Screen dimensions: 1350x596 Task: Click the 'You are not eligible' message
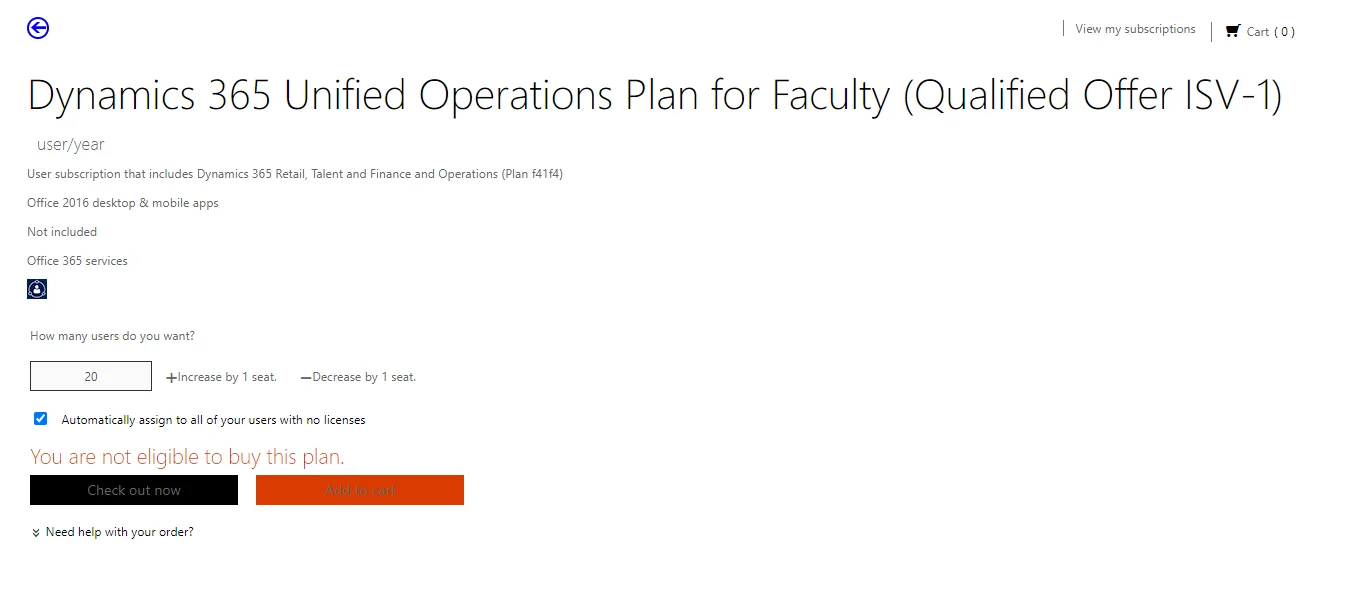pyautogui.click(x=187, y=457)
